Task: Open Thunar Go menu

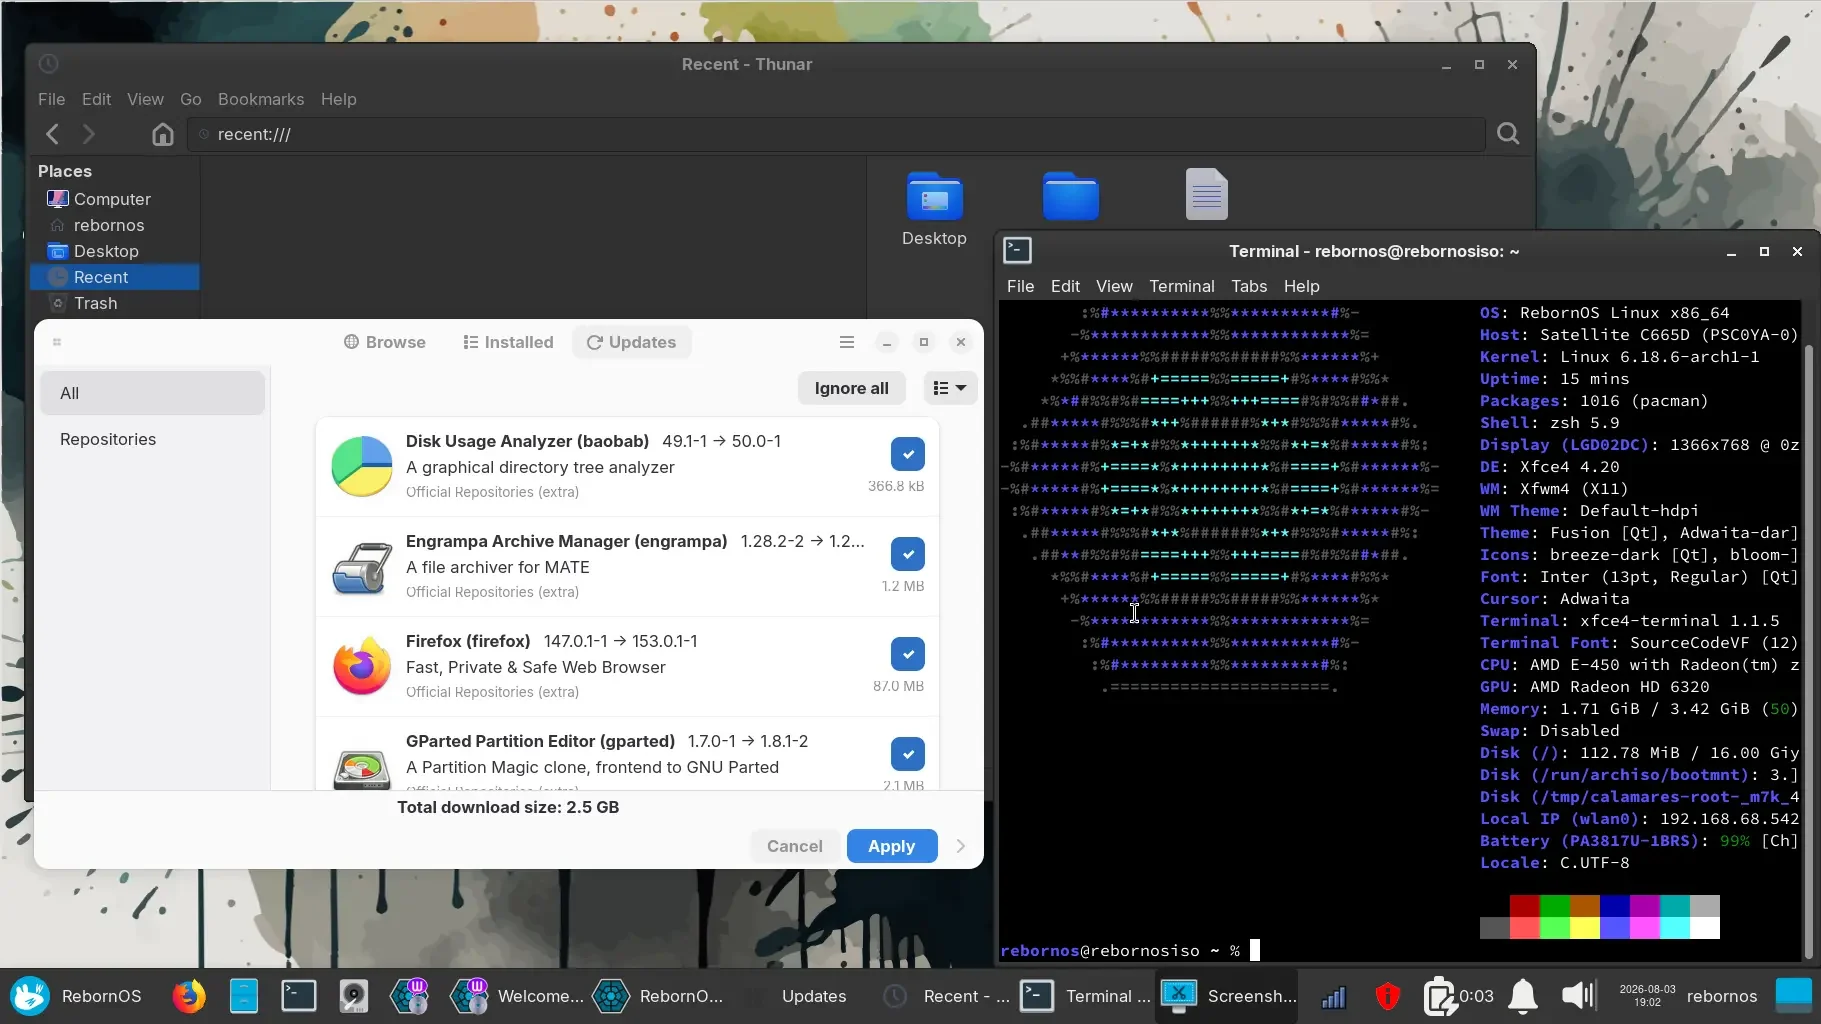Action: tap(190, 99)
